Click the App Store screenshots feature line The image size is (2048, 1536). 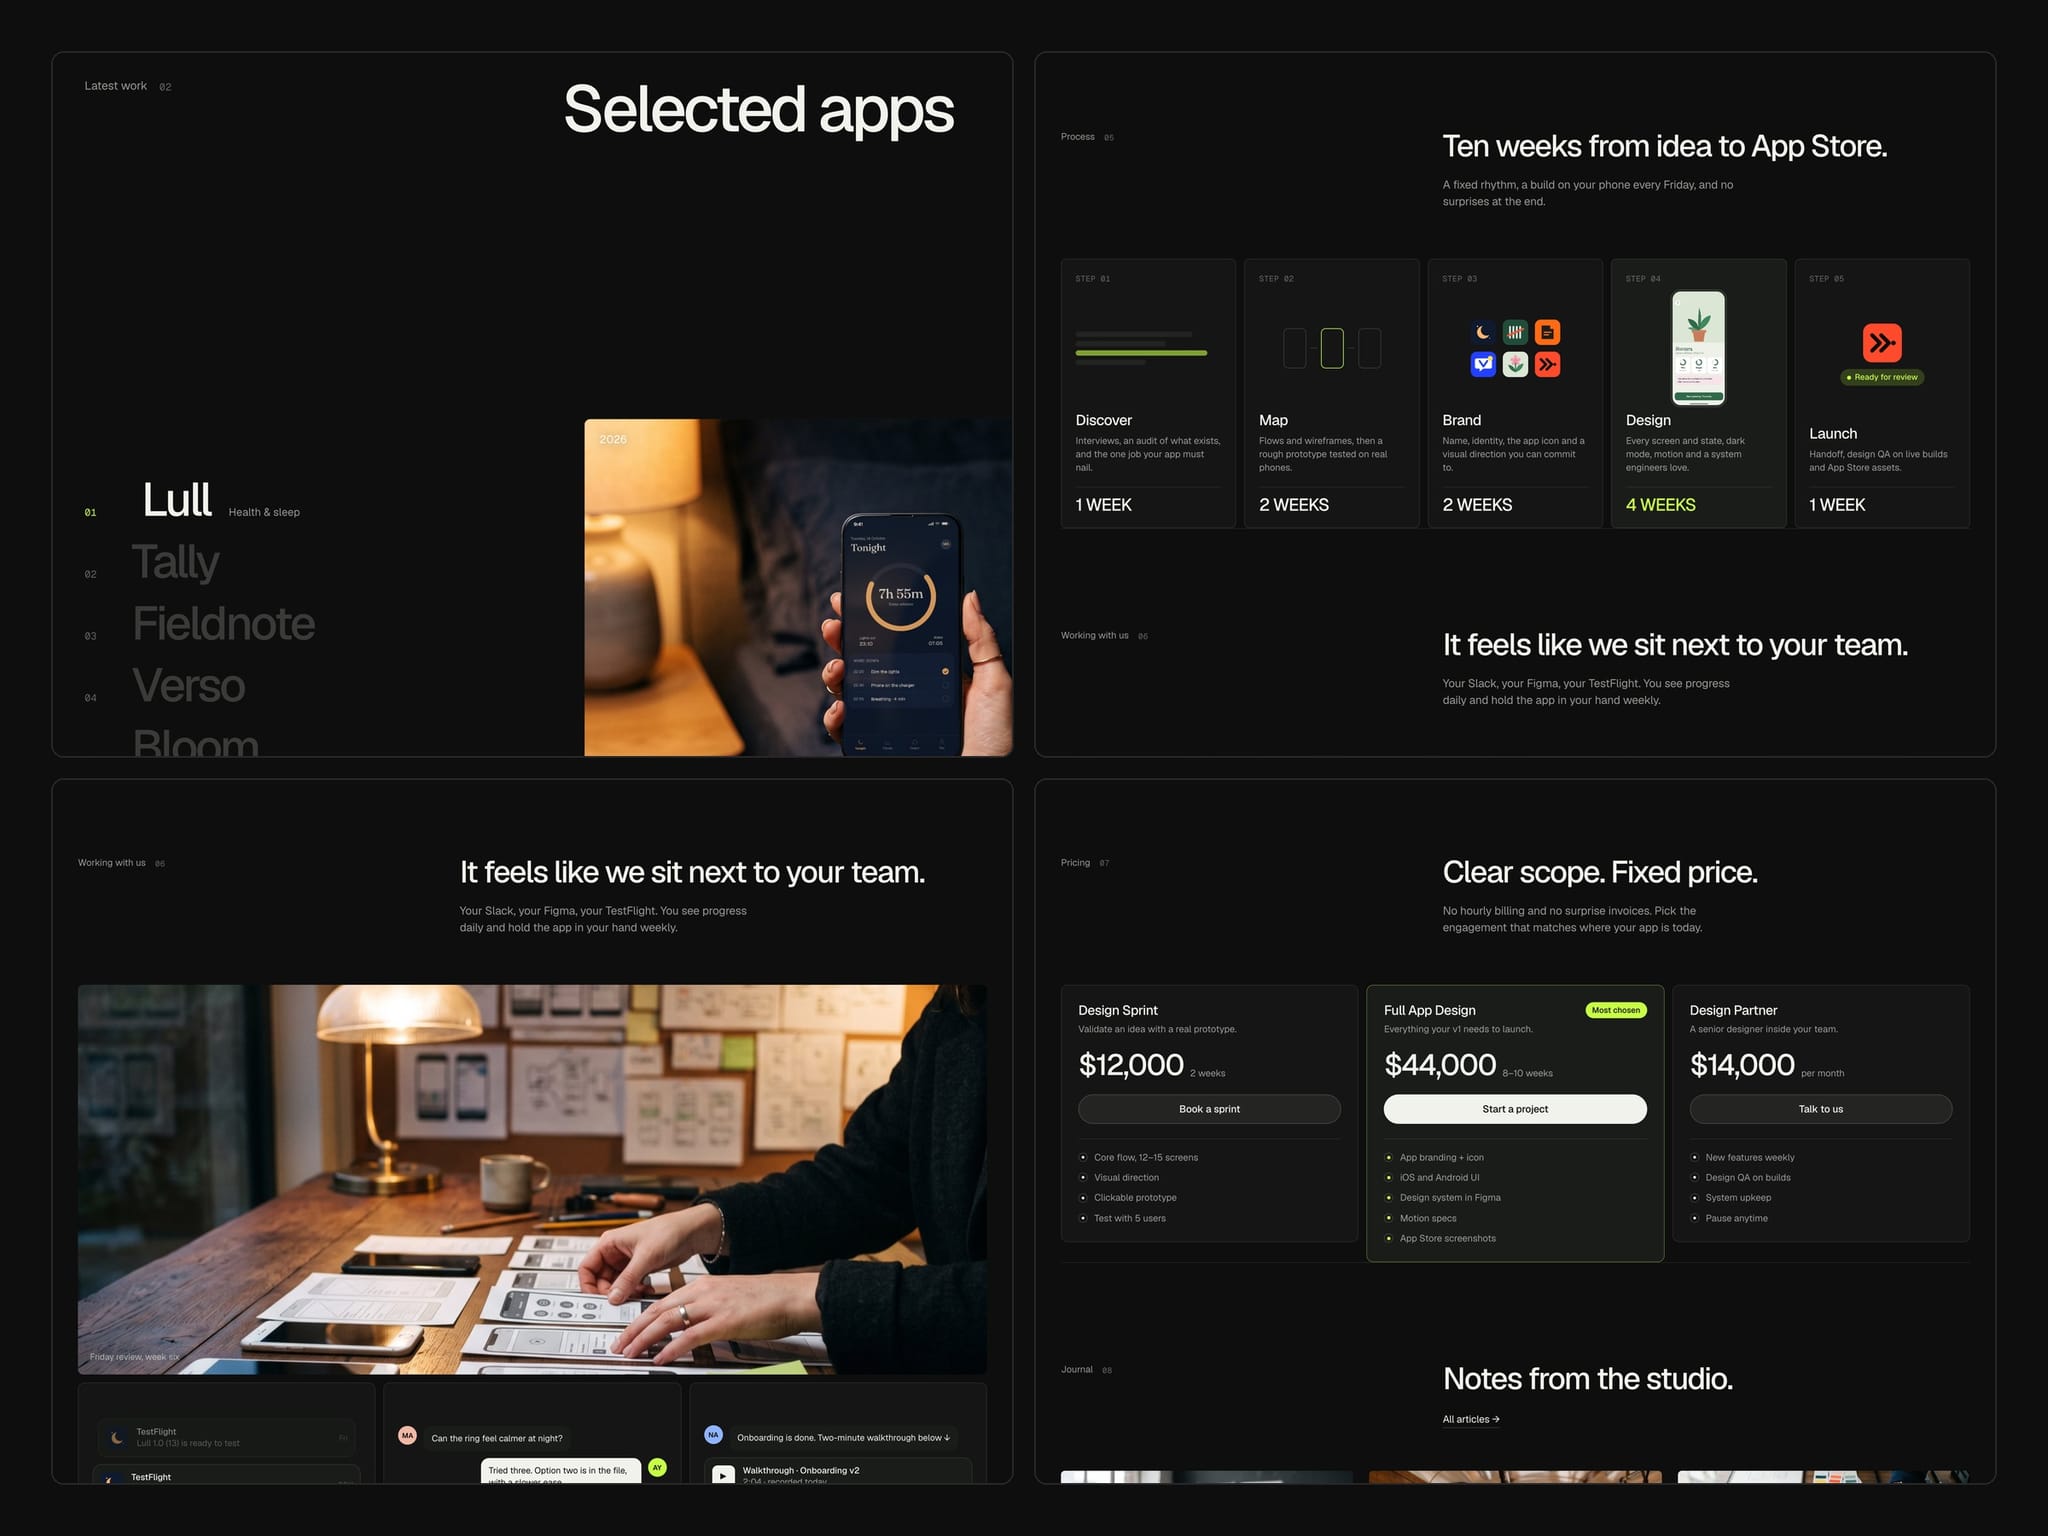(x=1448, y=1238)
